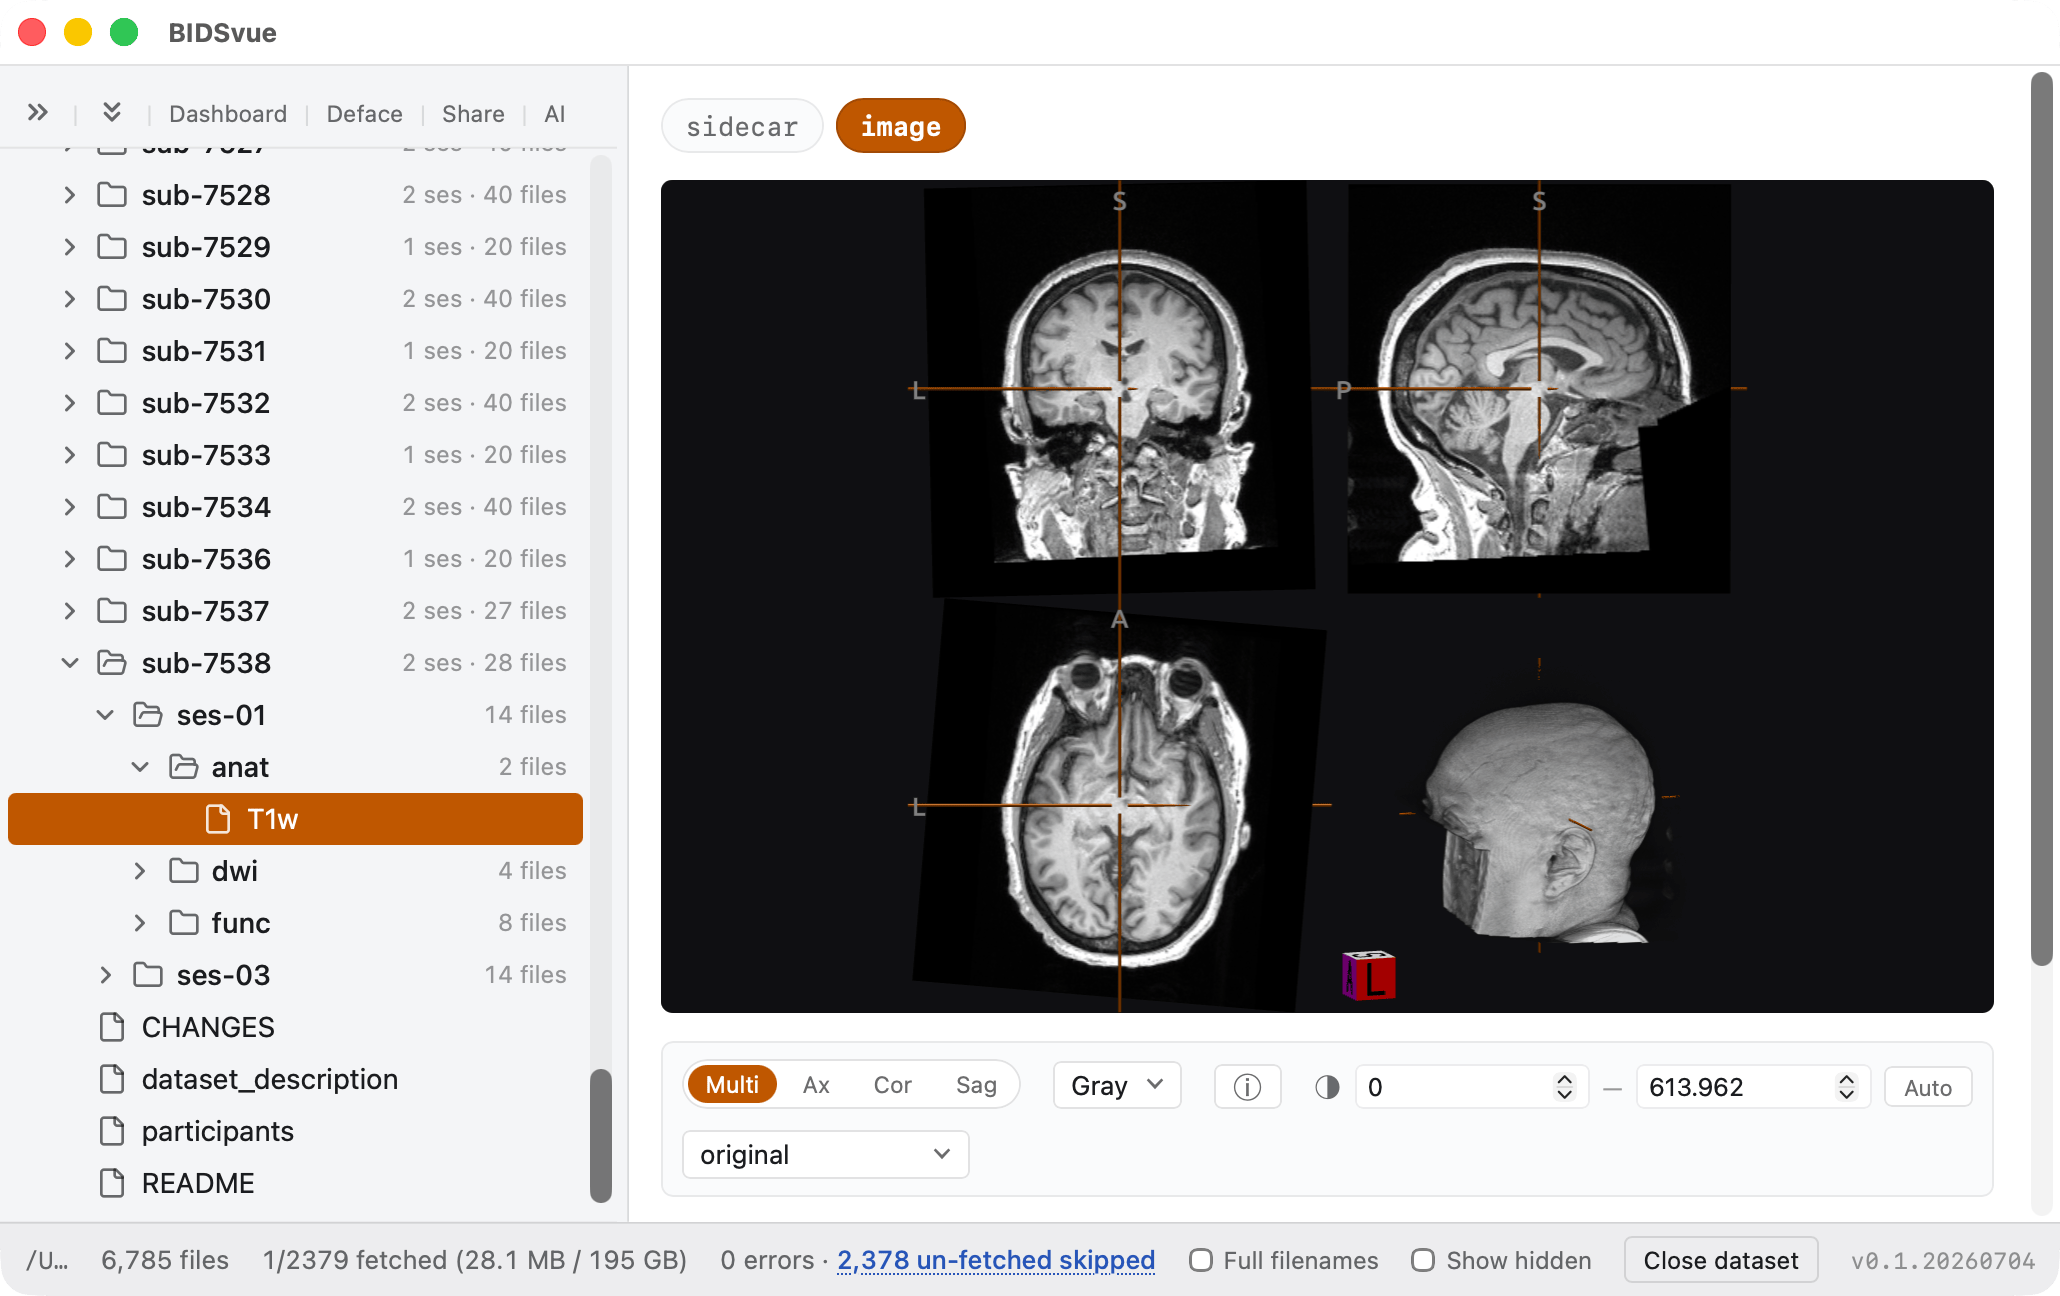This screenshot has width=2060, height=1296.
Task: Open the Share menu item
Action: [473, 114]
